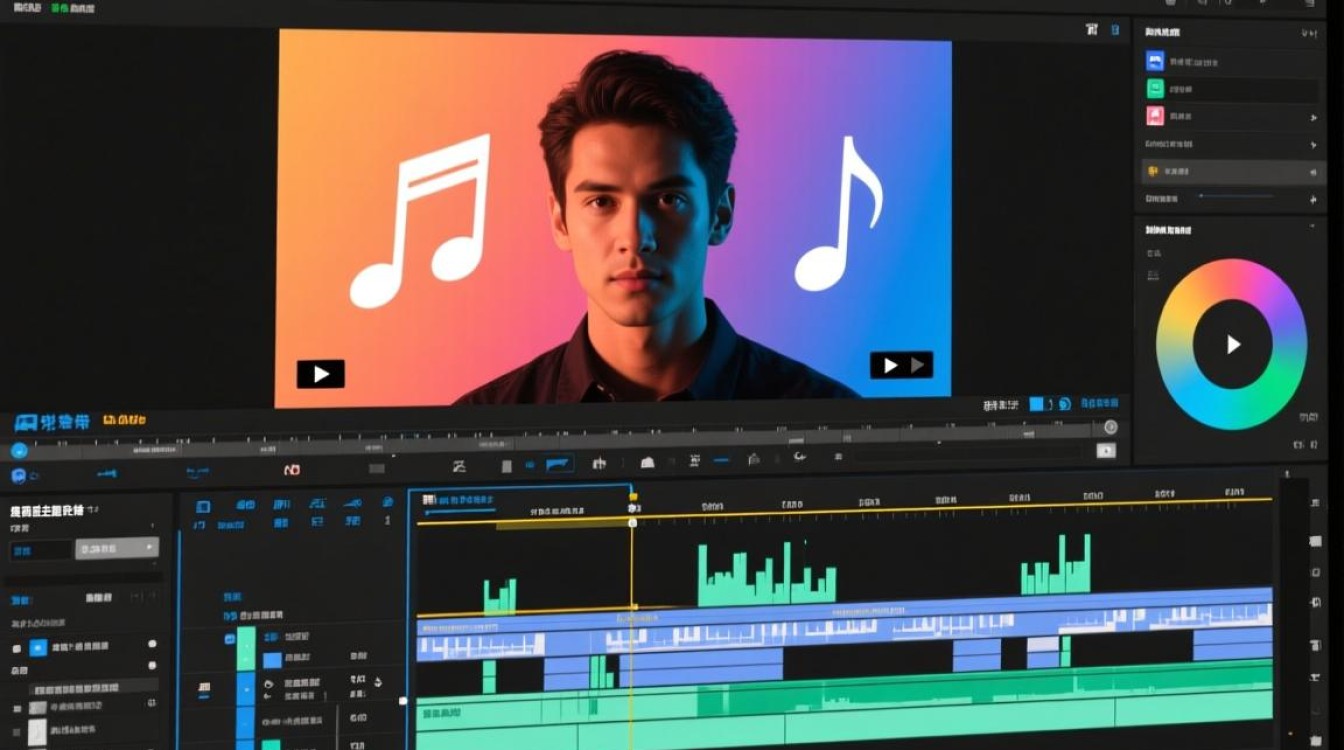This screenshot has height=750, width=1344.
Task: Expand the arrow on the row below the pink icon
Action: pos(1313,145)
